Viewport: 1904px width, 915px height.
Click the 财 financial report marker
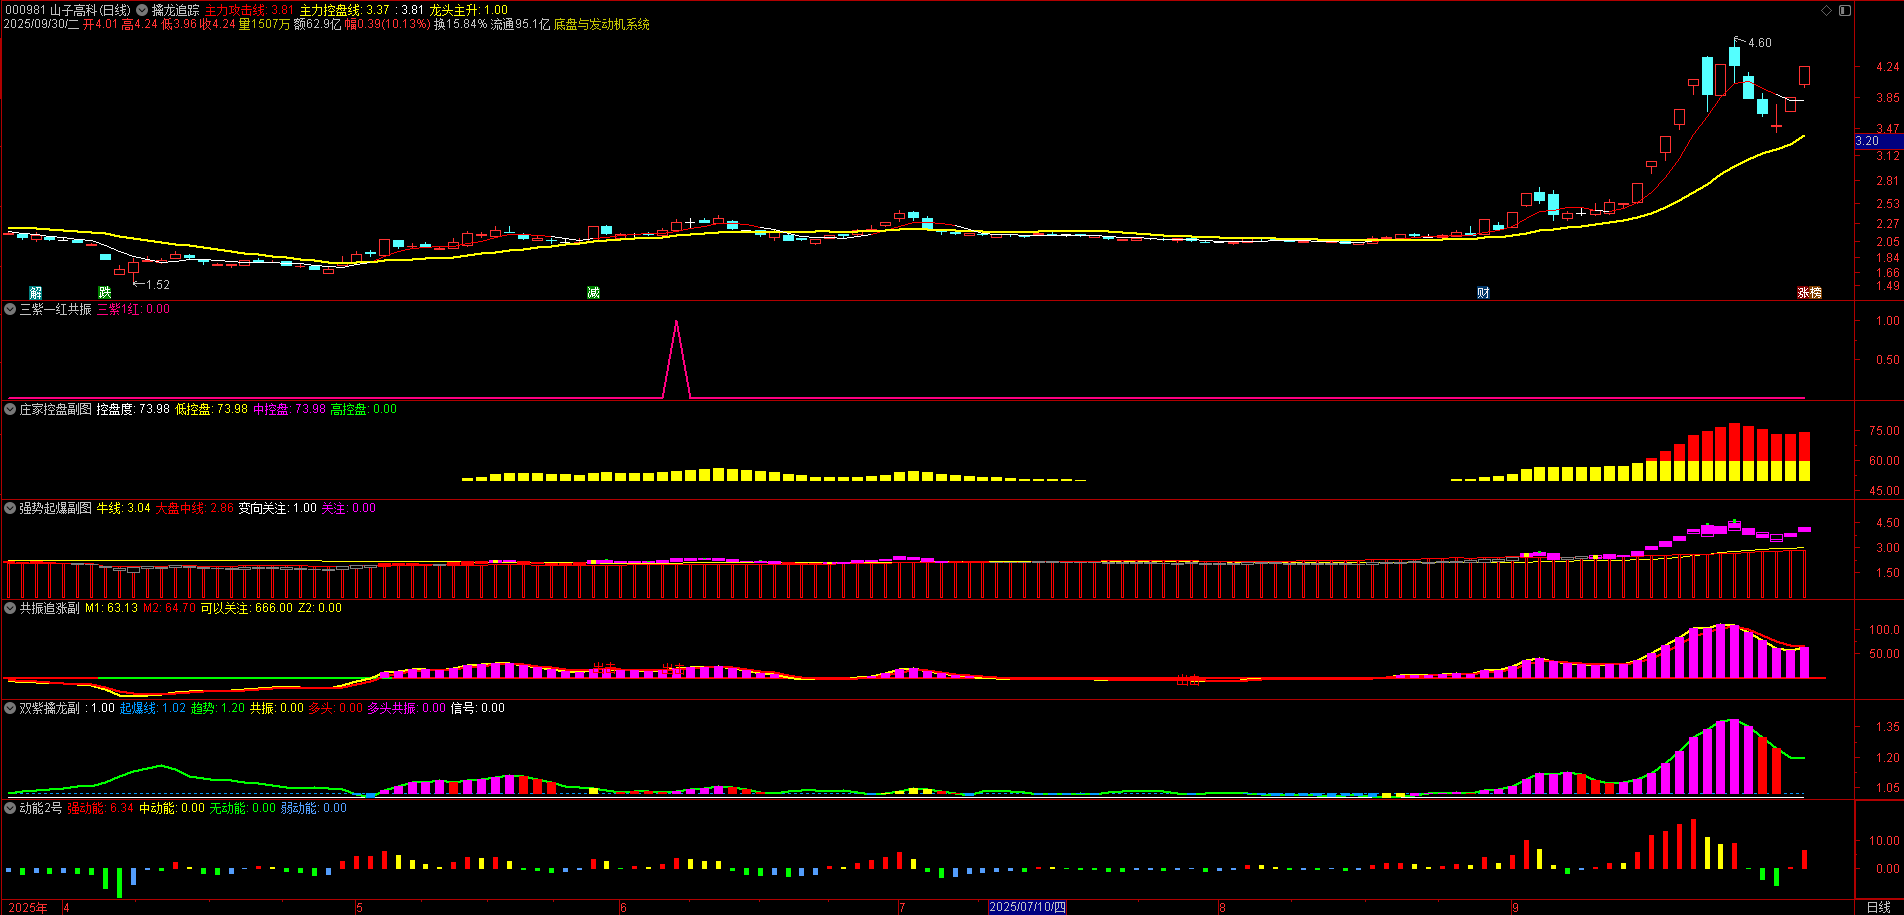(x=1483, y=293)
